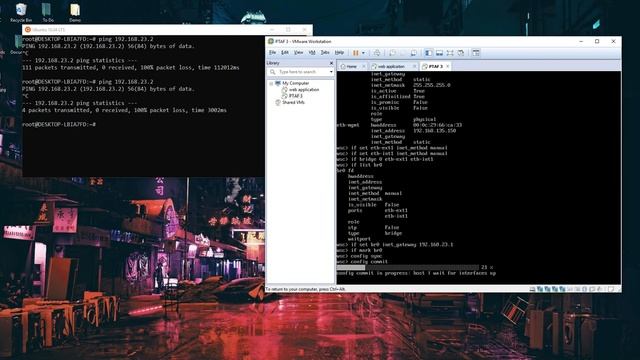
Task: Click the Ctrl+Alt return hint in status bar
Action: tap(305, 289)
